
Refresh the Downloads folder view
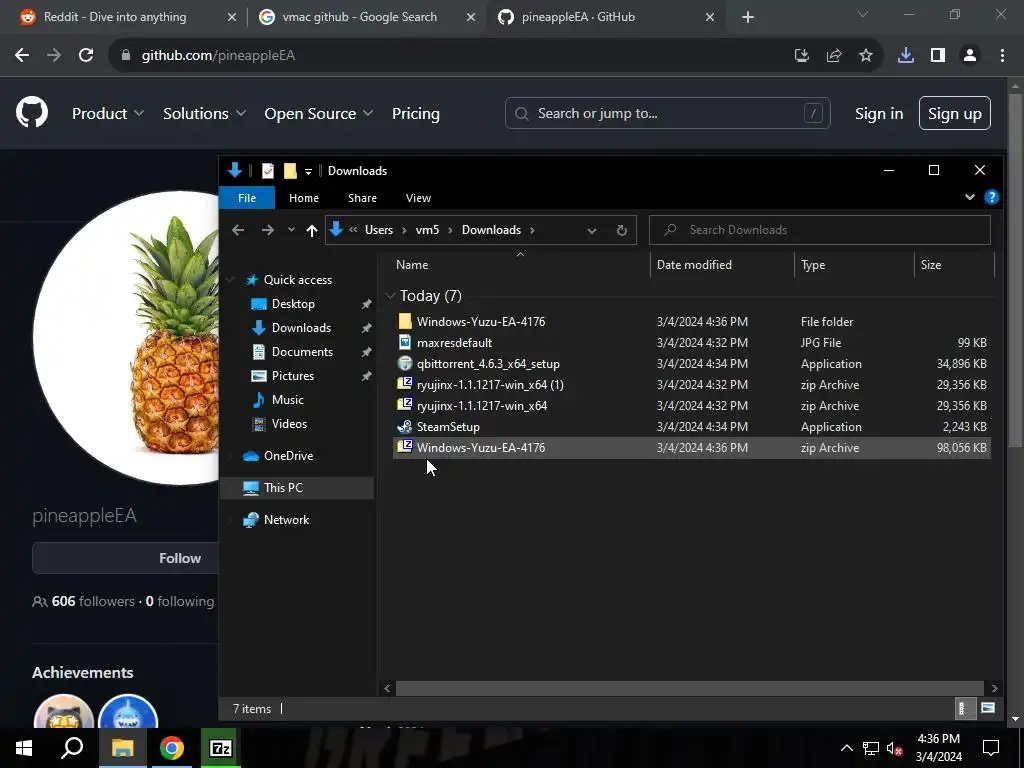[621, 230]
